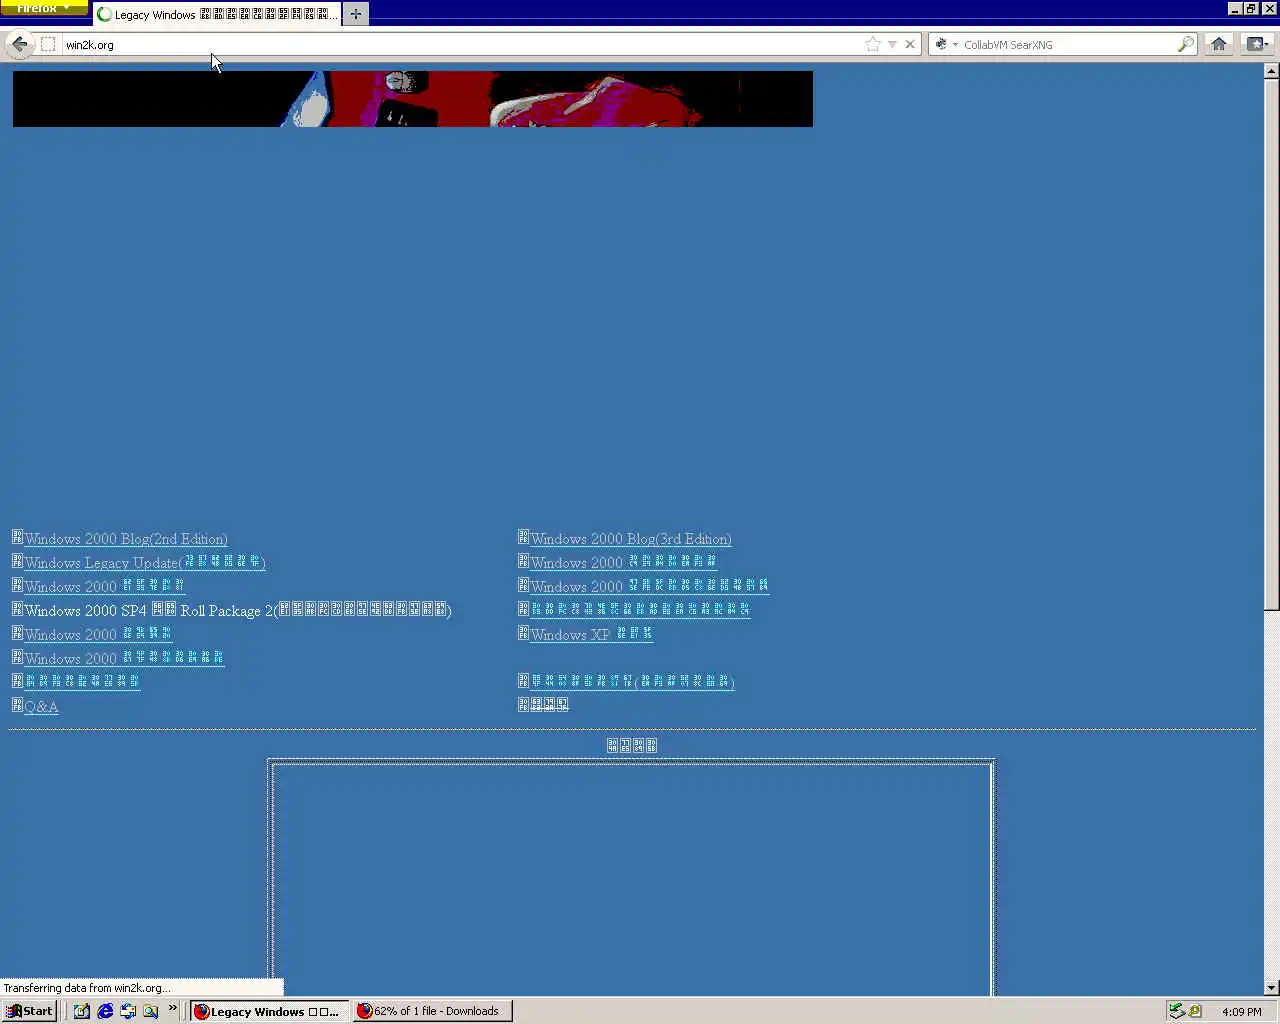The width and height of the screenshot is (1280, 1024).
Task: Click the Windows 2000 SP4 Roll Package 2 text
Action: 238,610
